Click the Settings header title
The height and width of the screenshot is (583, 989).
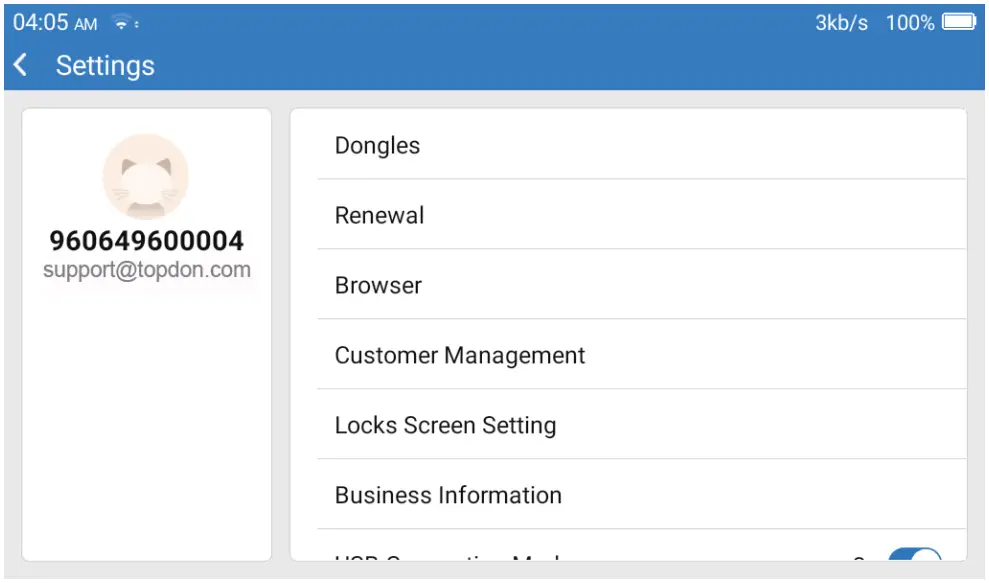[x=105, y=66]
